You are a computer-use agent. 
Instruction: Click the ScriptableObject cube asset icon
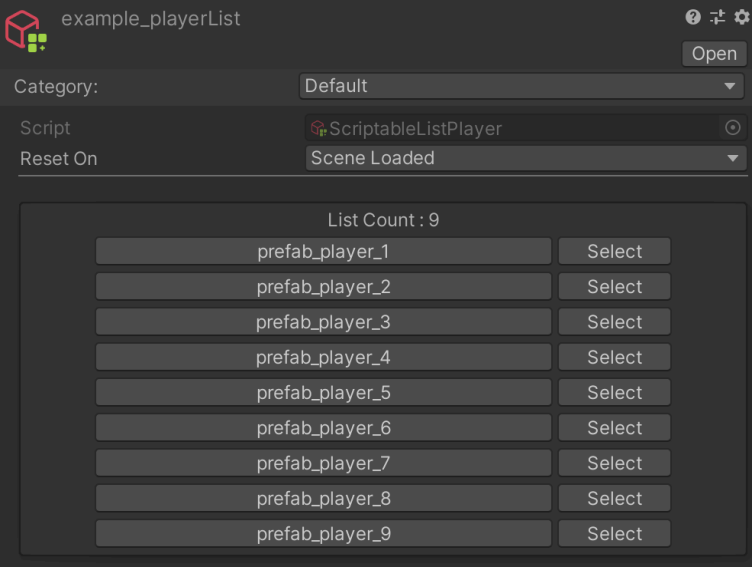pos(26,31)
